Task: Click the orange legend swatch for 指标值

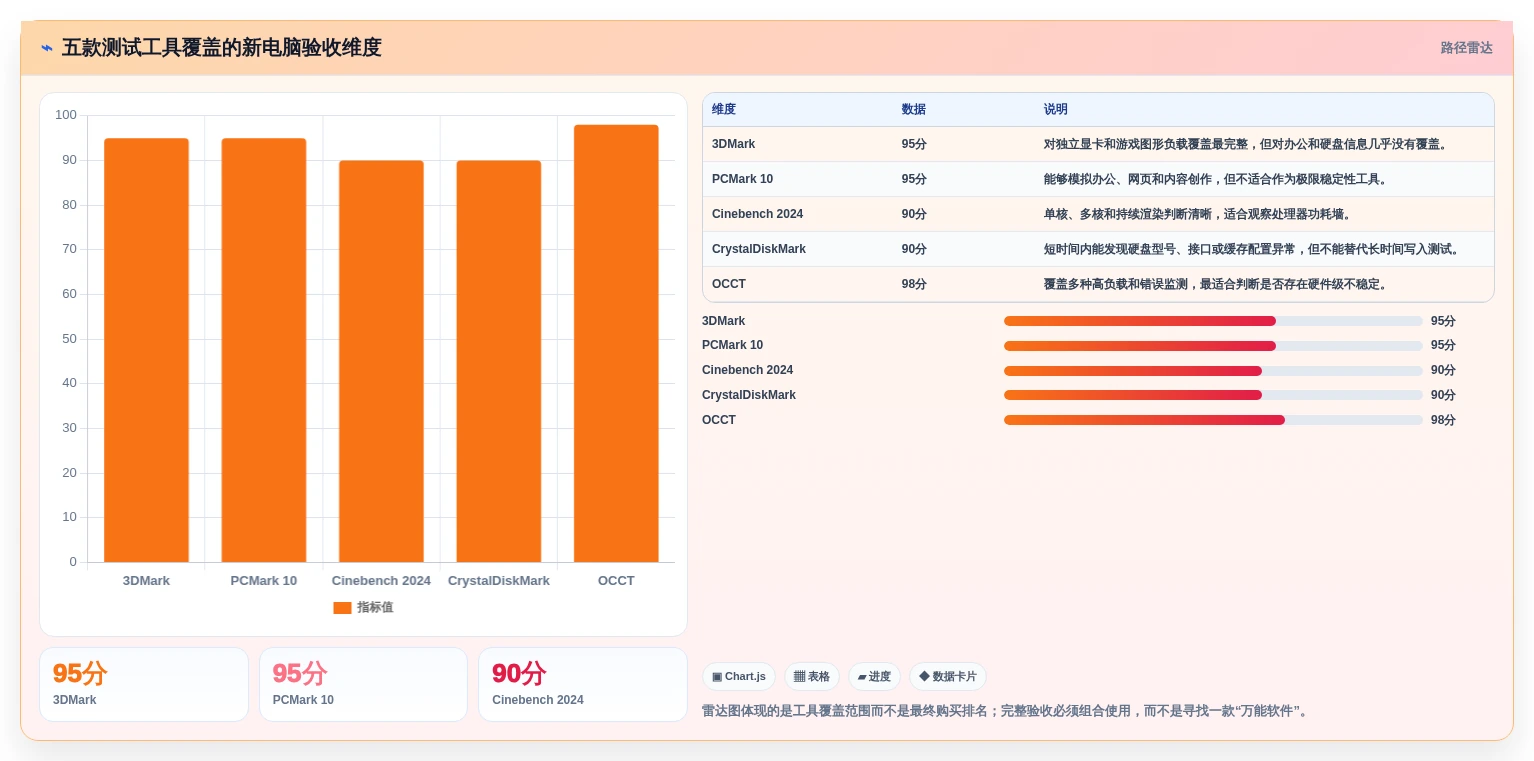Action: (x=342, y=608)
